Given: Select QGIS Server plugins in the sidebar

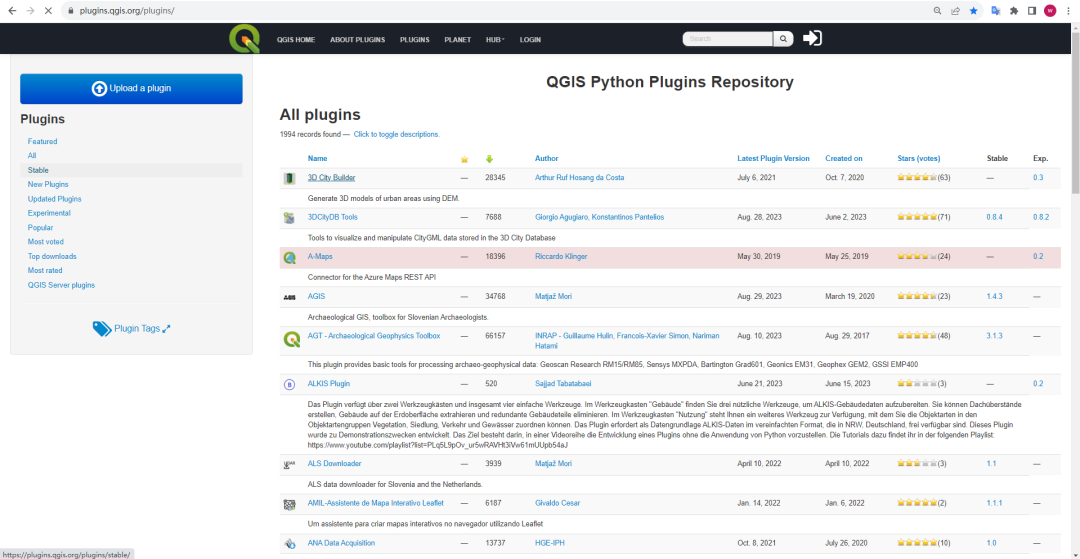Looking at the screenshot, I should point(61,285).
